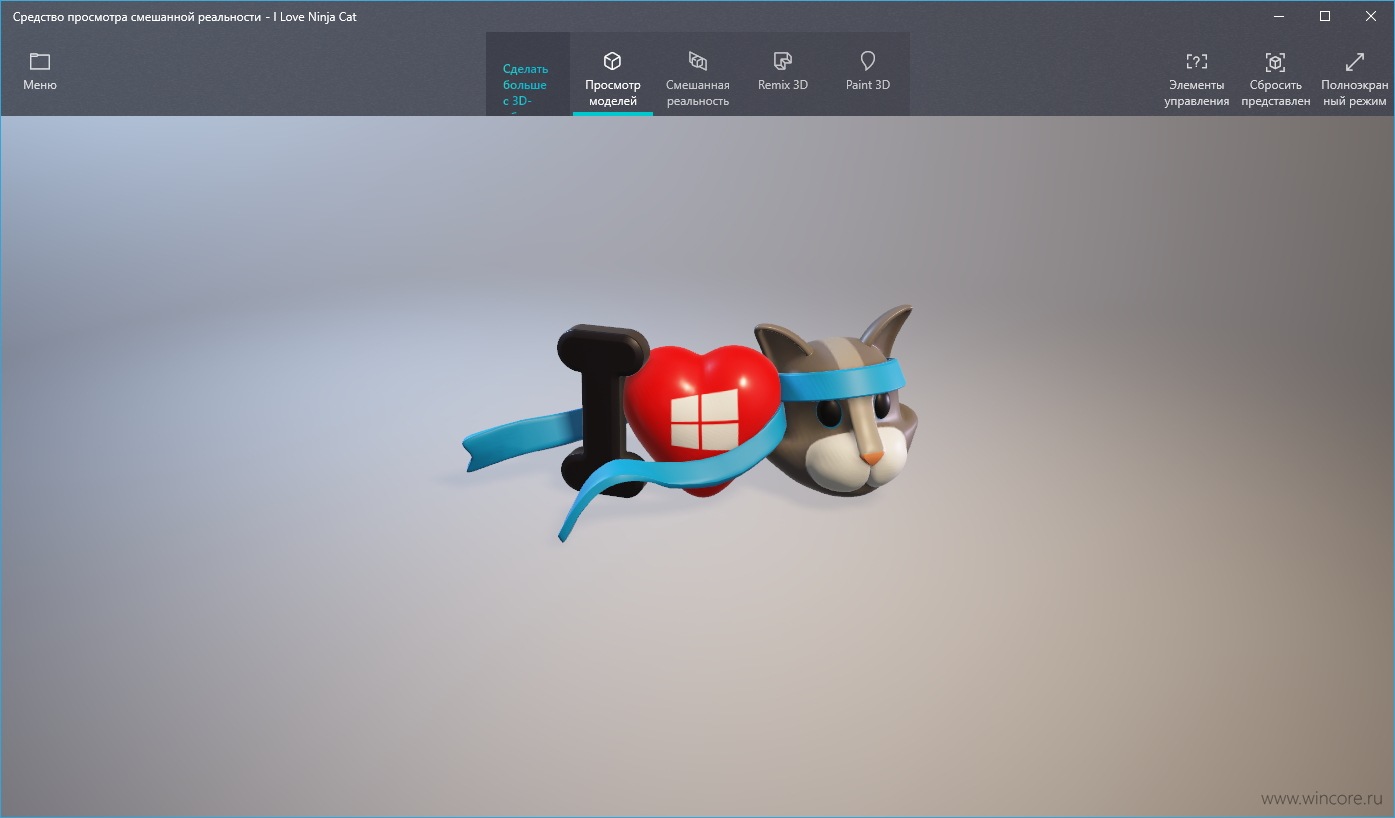
Task: Maximize the application window
Action: pos(1325,16)
